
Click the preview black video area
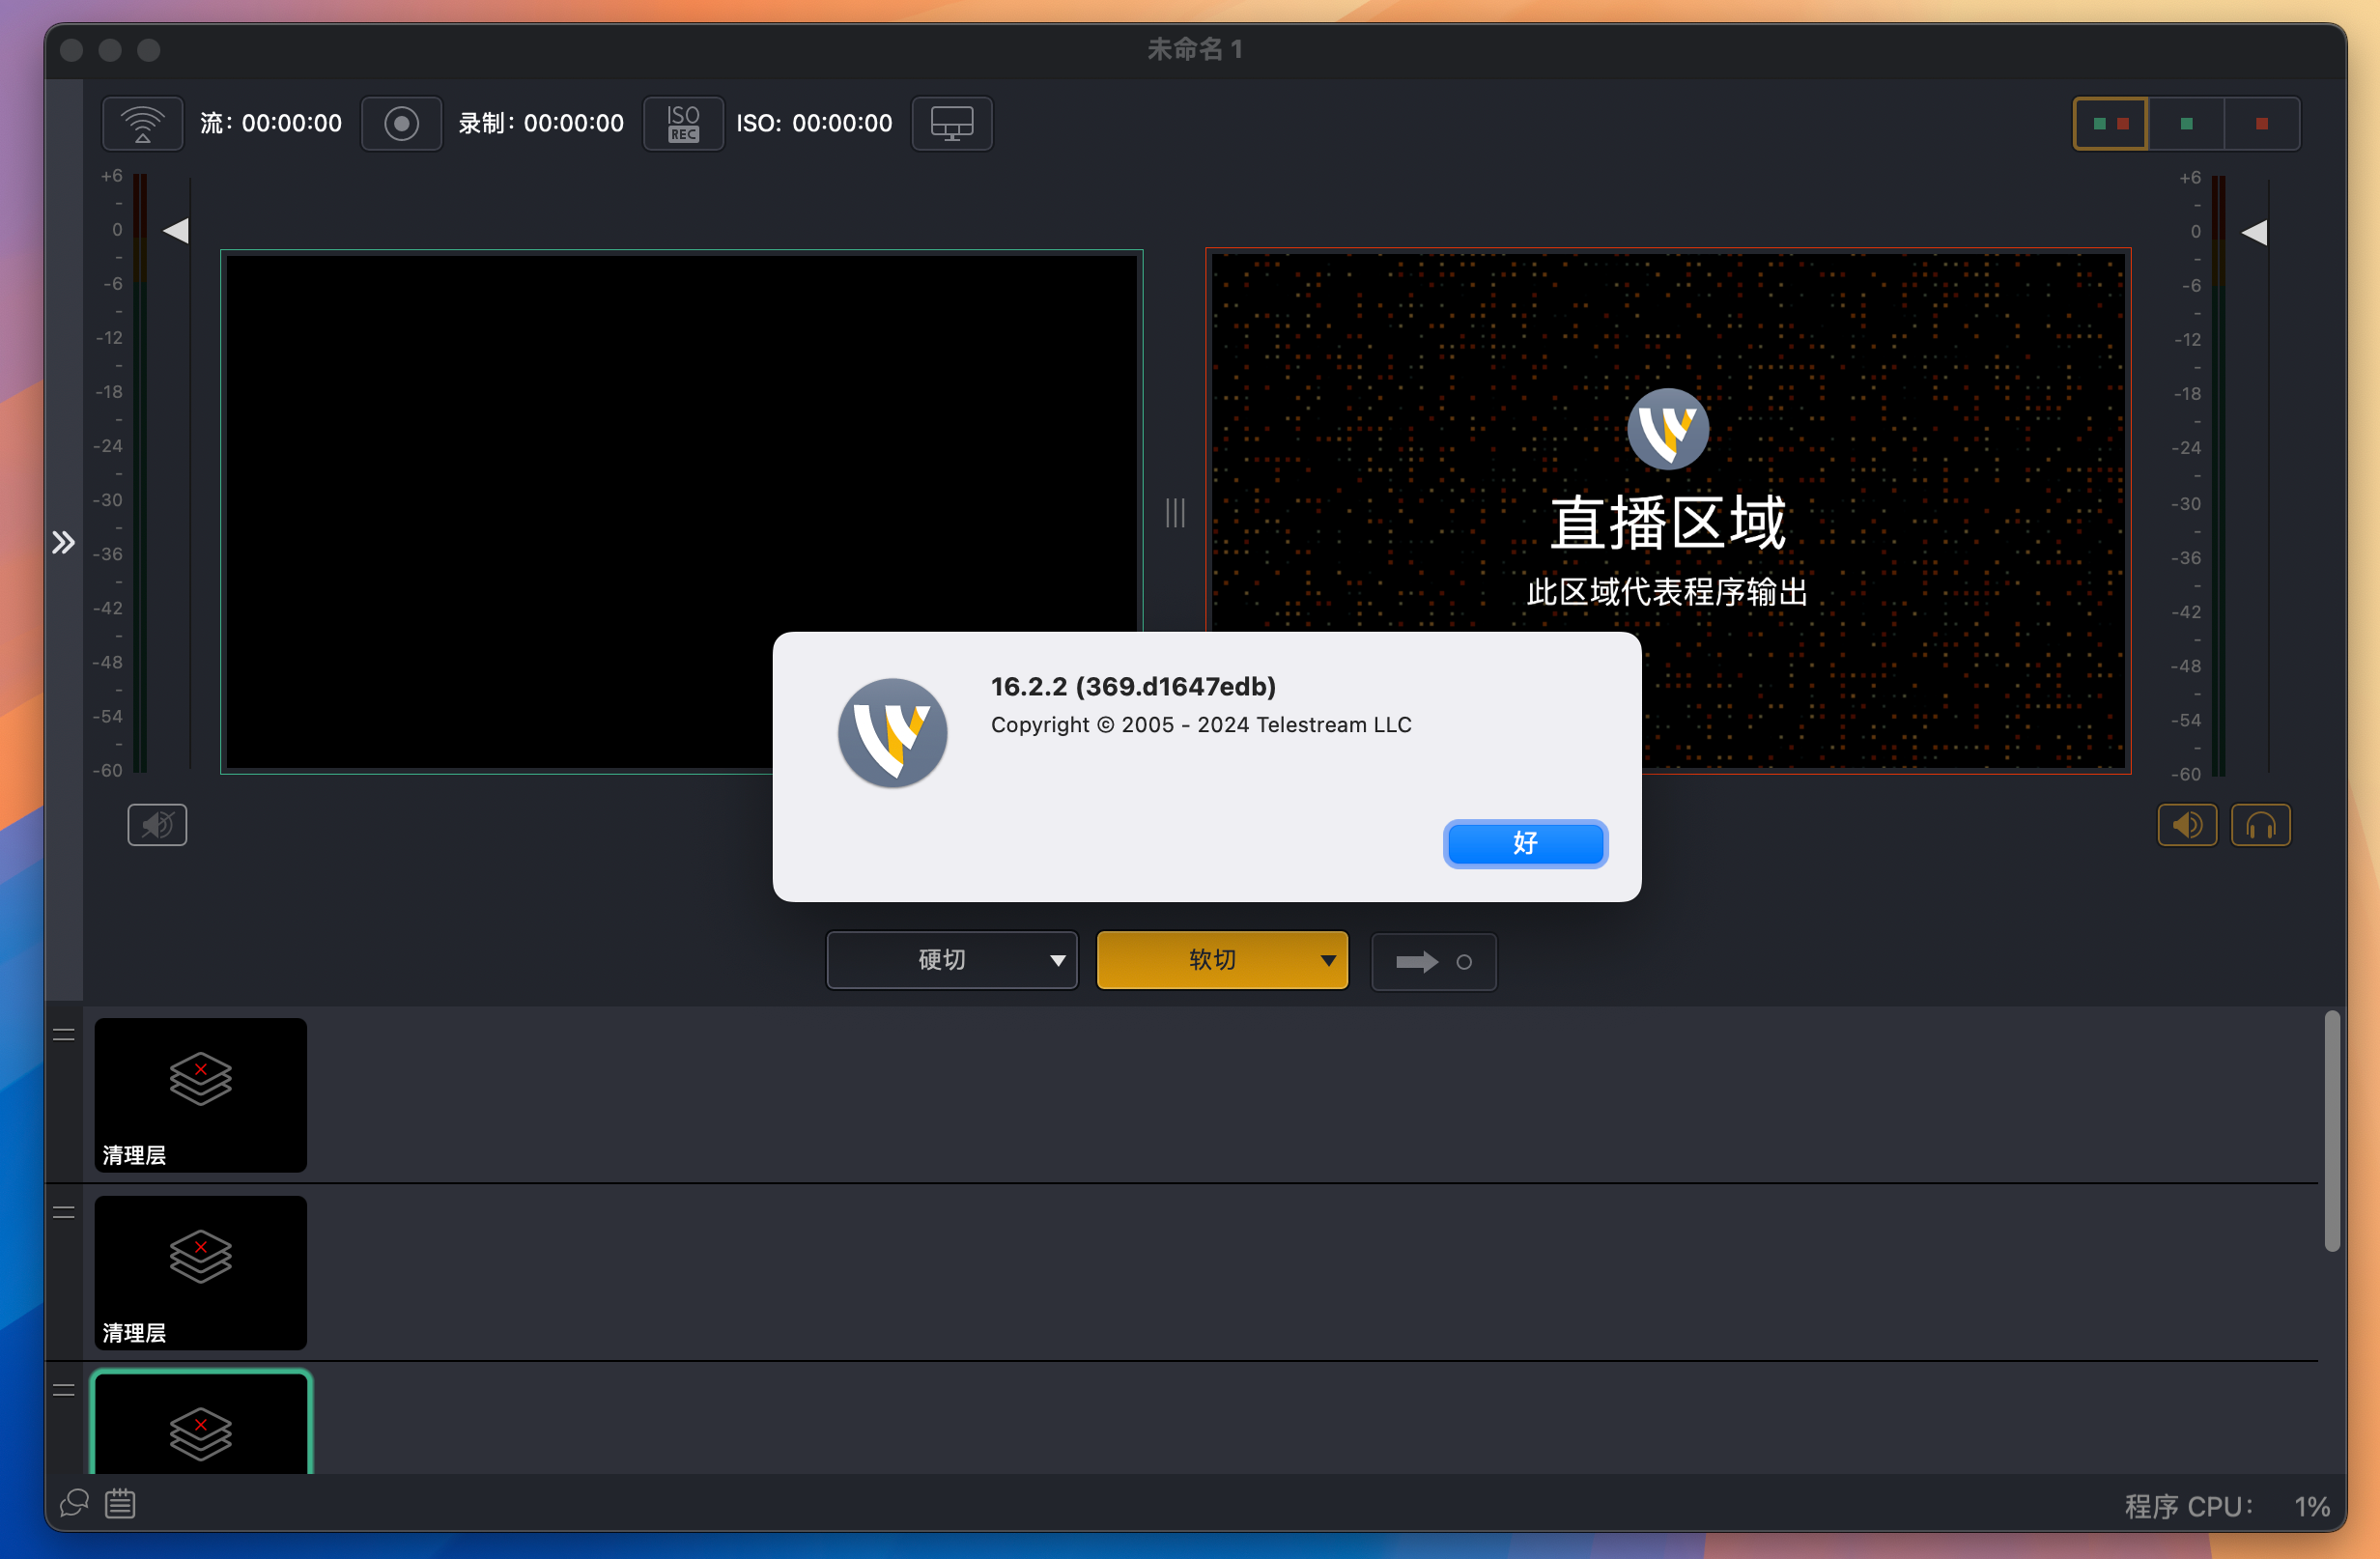click(x=682, y=512)
